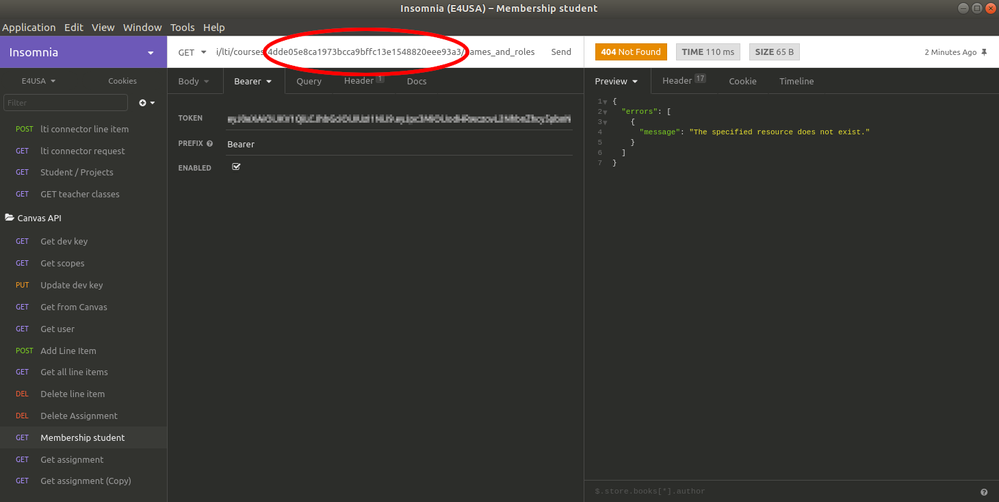Switch to the Docs tab

[417, 82]
